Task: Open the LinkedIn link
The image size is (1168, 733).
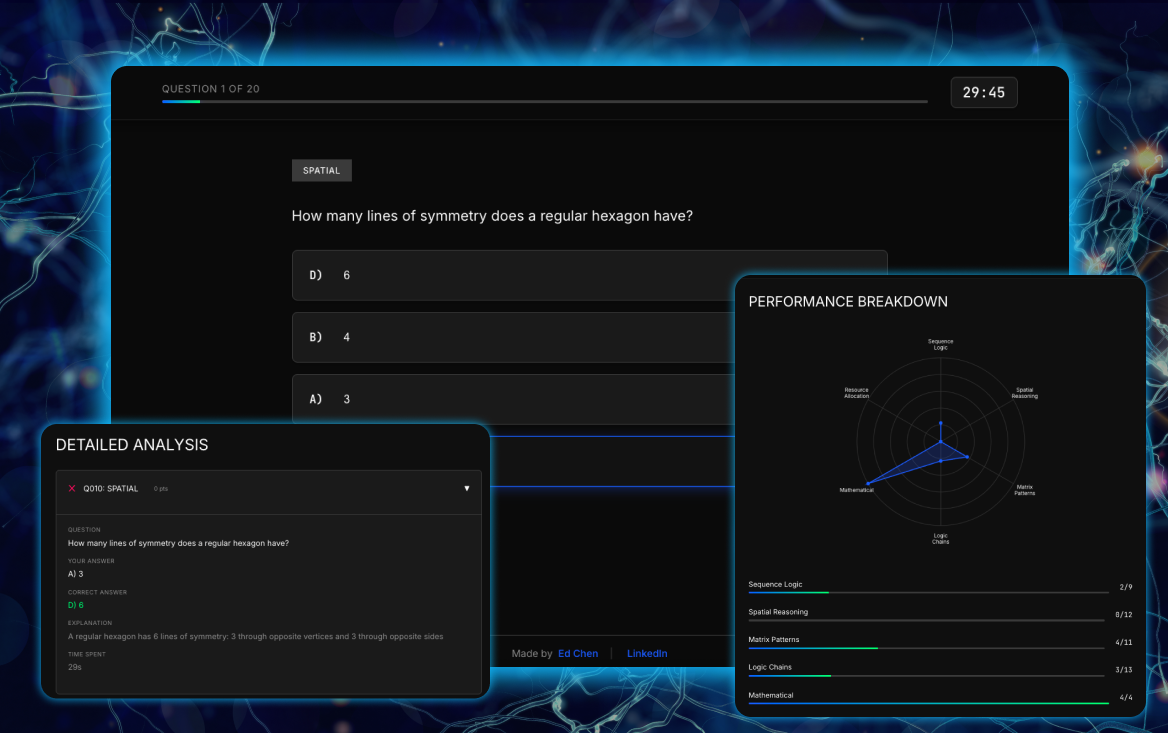Action: (x=647, y=653)
